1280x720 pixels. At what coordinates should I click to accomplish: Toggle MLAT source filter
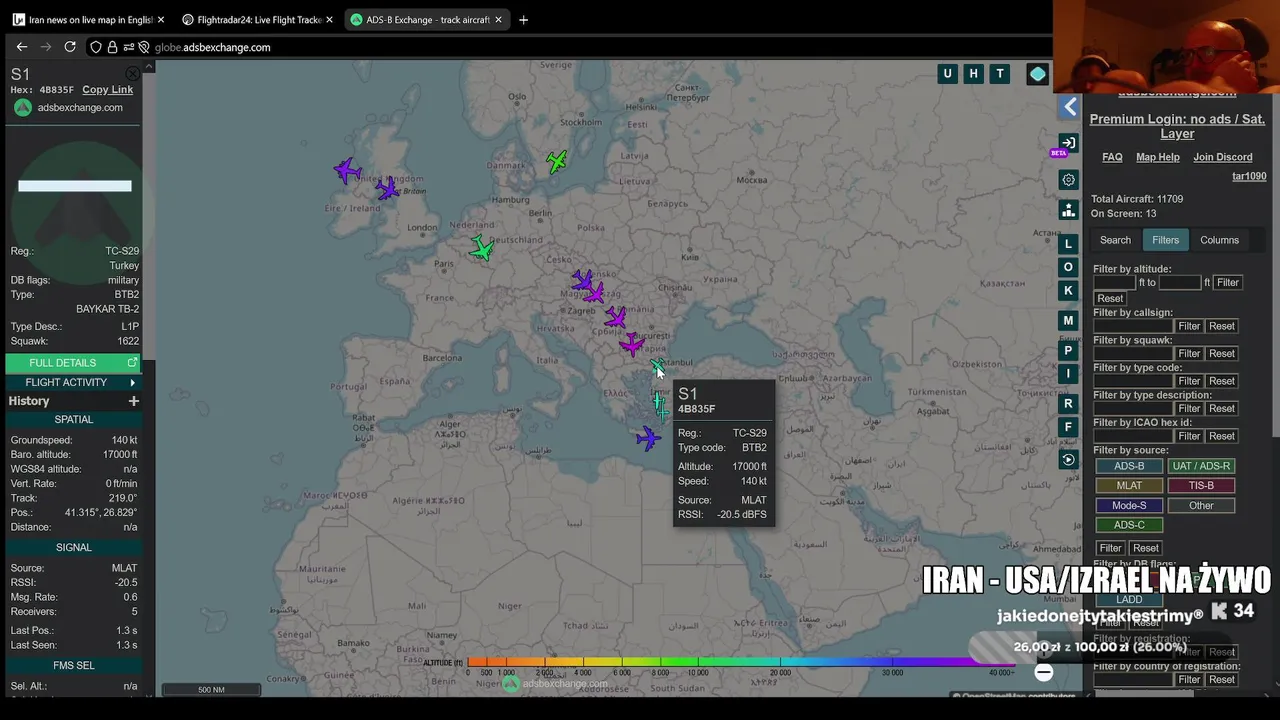tap(1129, 486)
